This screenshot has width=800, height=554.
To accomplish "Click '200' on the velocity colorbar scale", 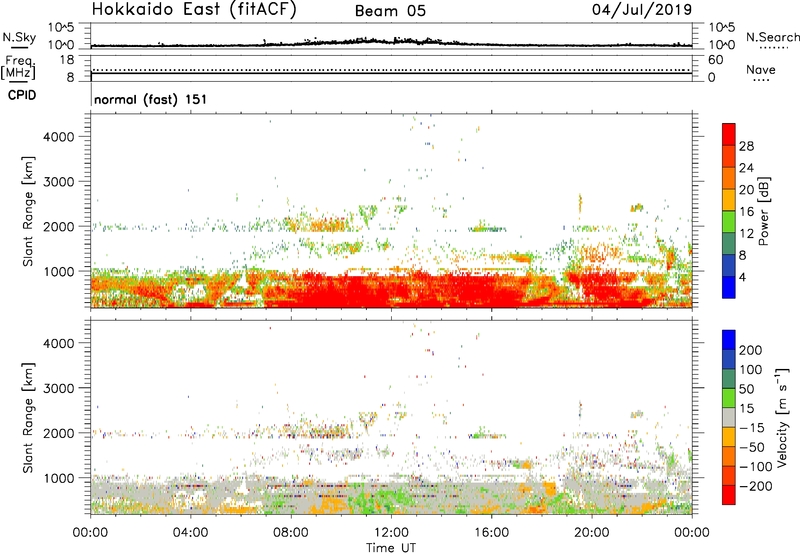I will [751, 350].
